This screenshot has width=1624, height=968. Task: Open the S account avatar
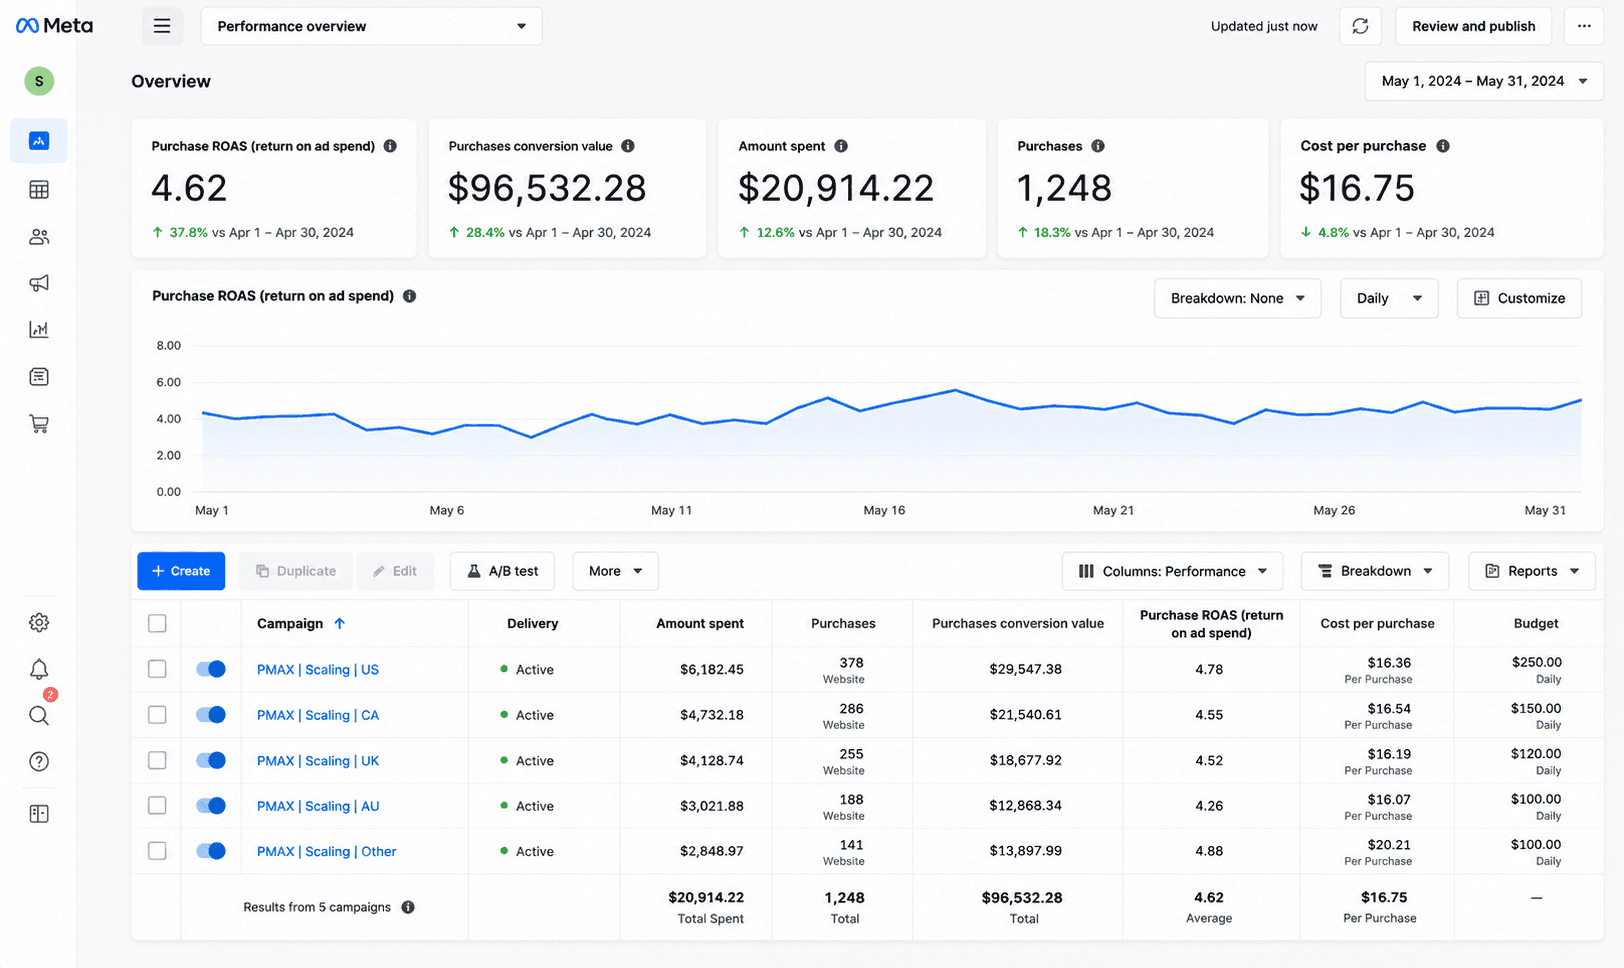point(39,81)
